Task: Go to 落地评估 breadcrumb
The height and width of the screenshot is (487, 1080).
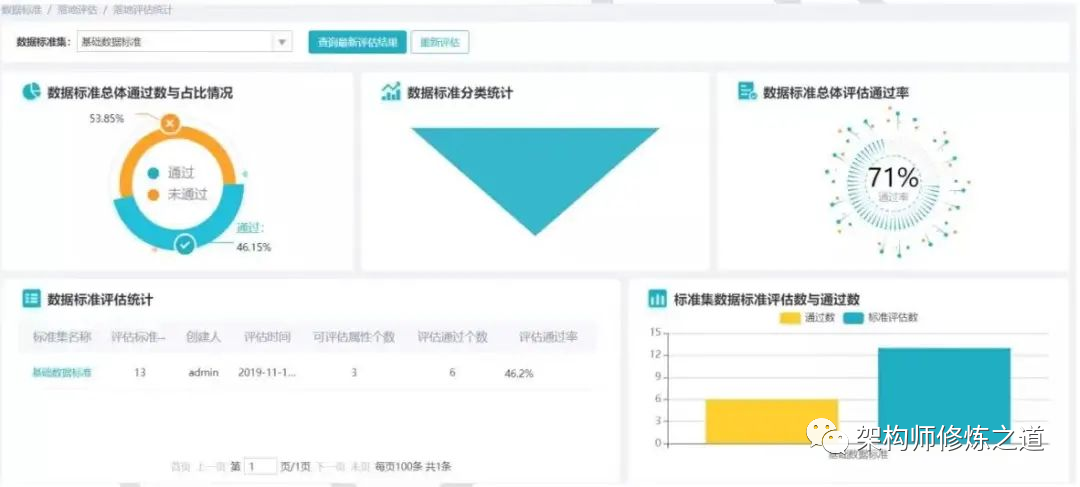Action: (x=76, y=10)
